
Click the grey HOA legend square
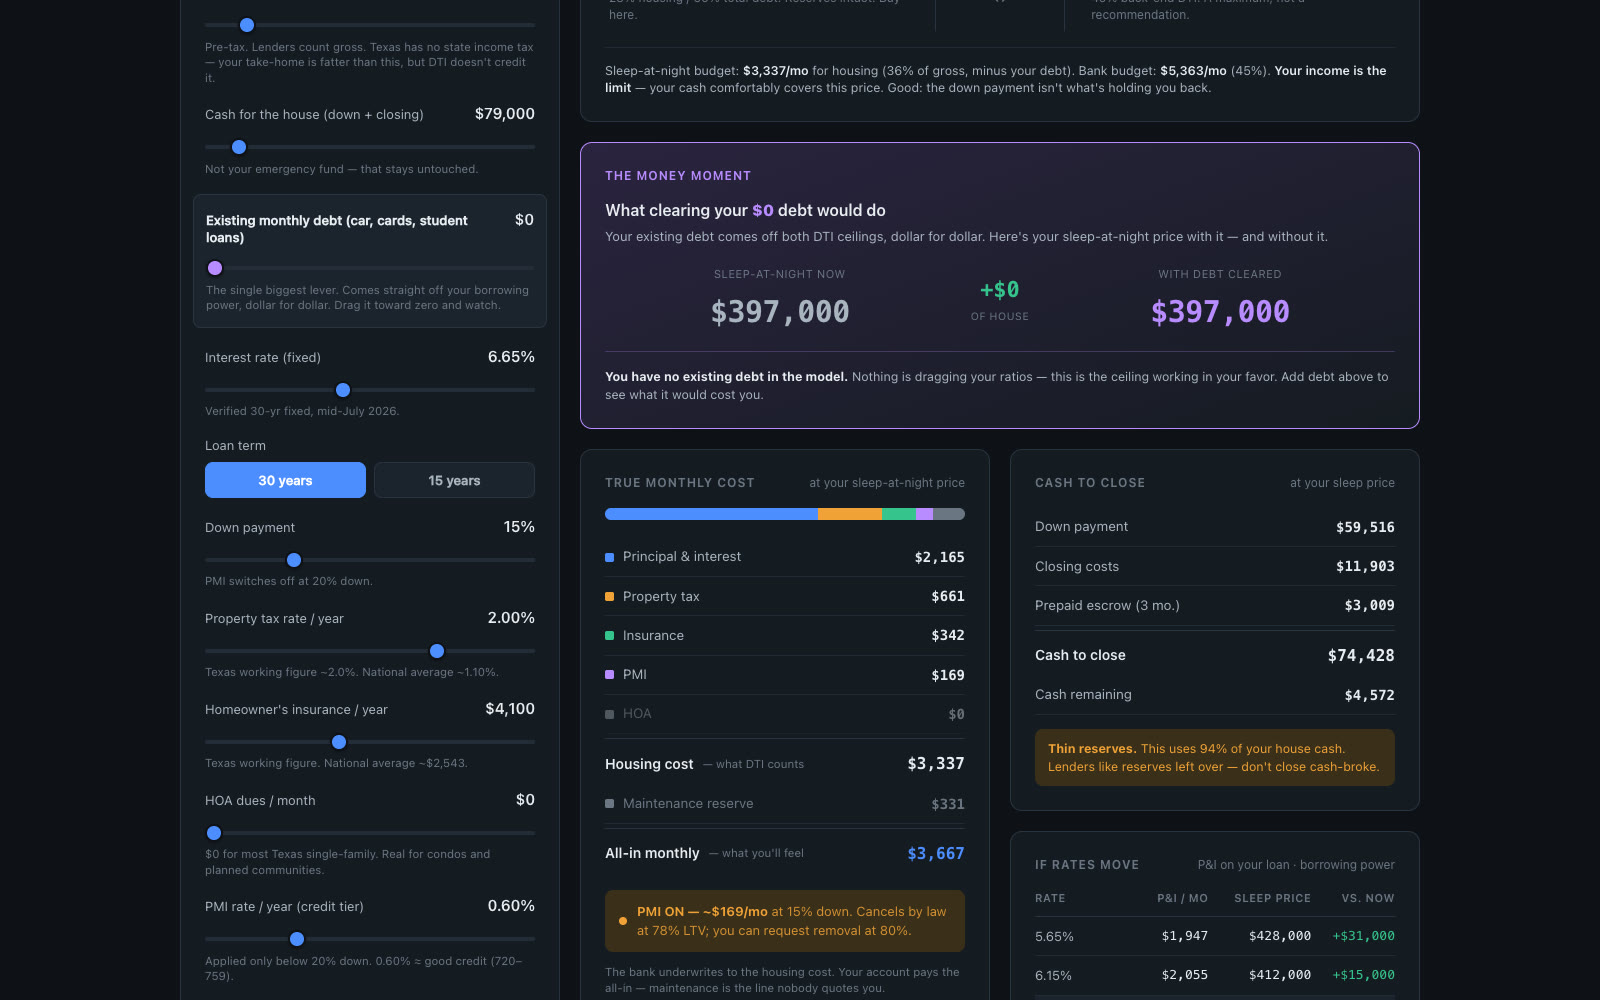(610, 714)
